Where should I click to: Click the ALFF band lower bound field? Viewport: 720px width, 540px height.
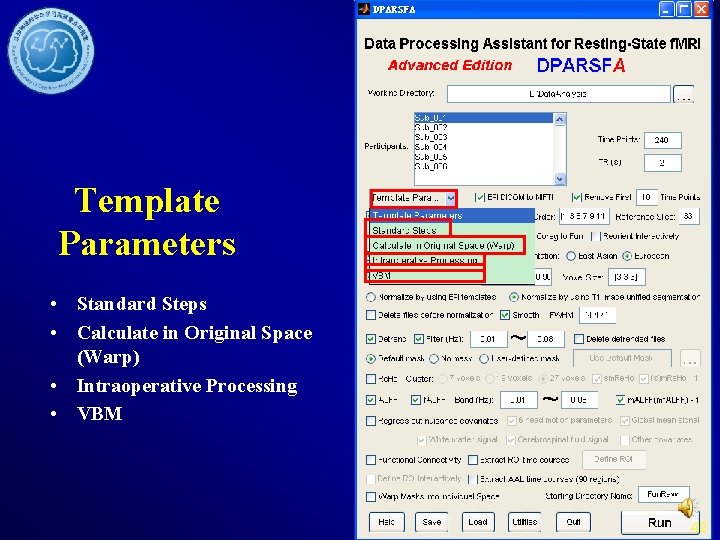519,400
